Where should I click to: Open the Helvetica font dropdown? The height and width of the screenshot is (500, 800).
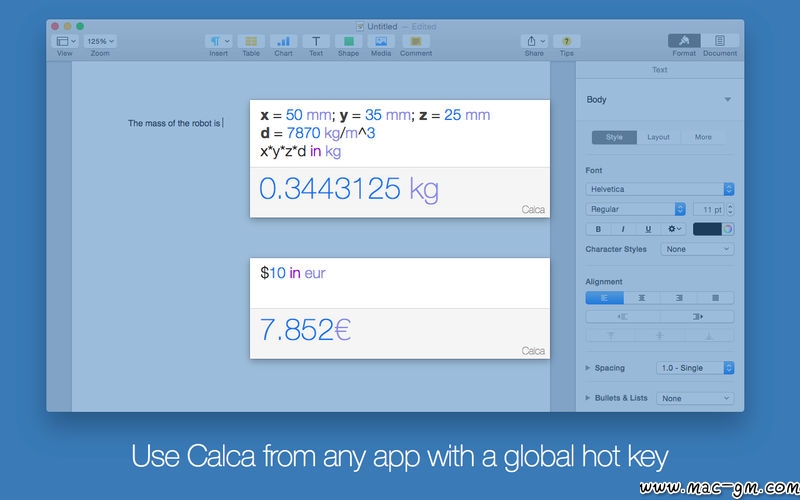pyautogui.click(x=660, y=189)
